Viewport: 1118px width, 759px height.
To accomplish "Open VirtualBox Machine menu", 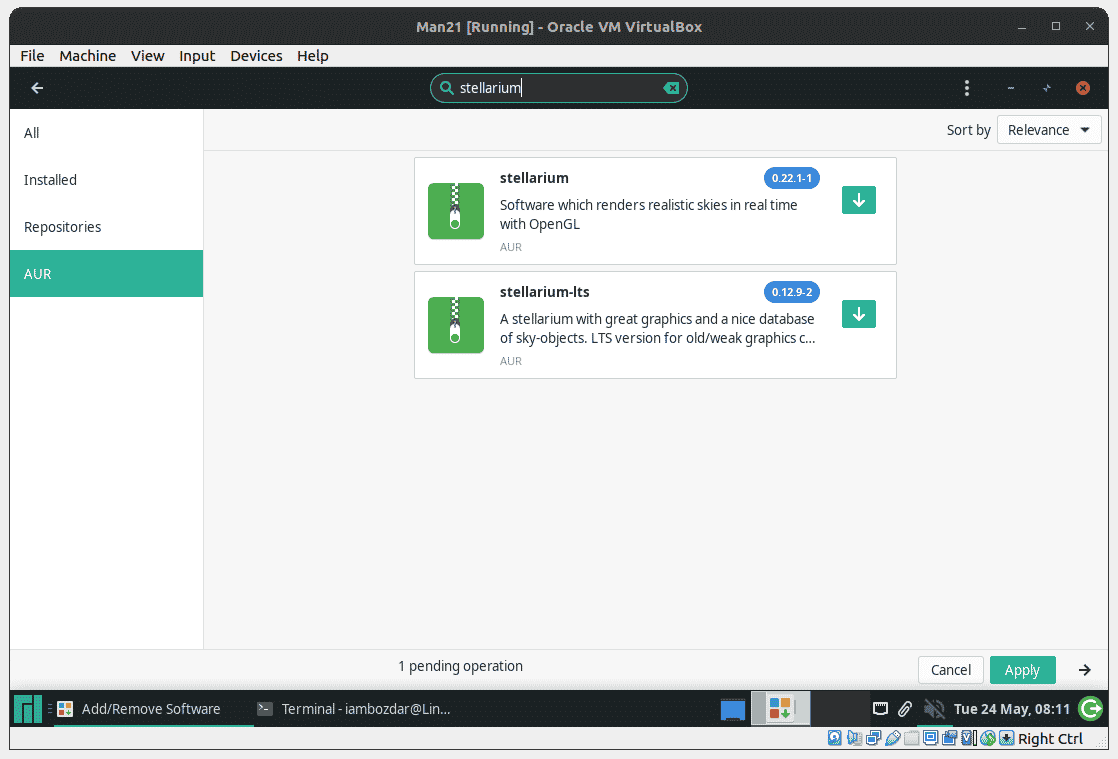I will (88, 56).
